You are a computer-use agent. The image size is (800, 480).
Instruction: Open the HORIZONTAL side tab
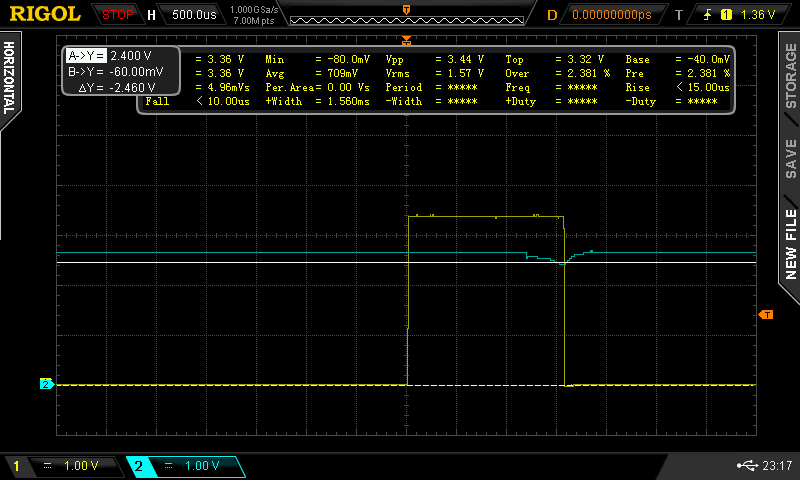[x=9, y=78]
